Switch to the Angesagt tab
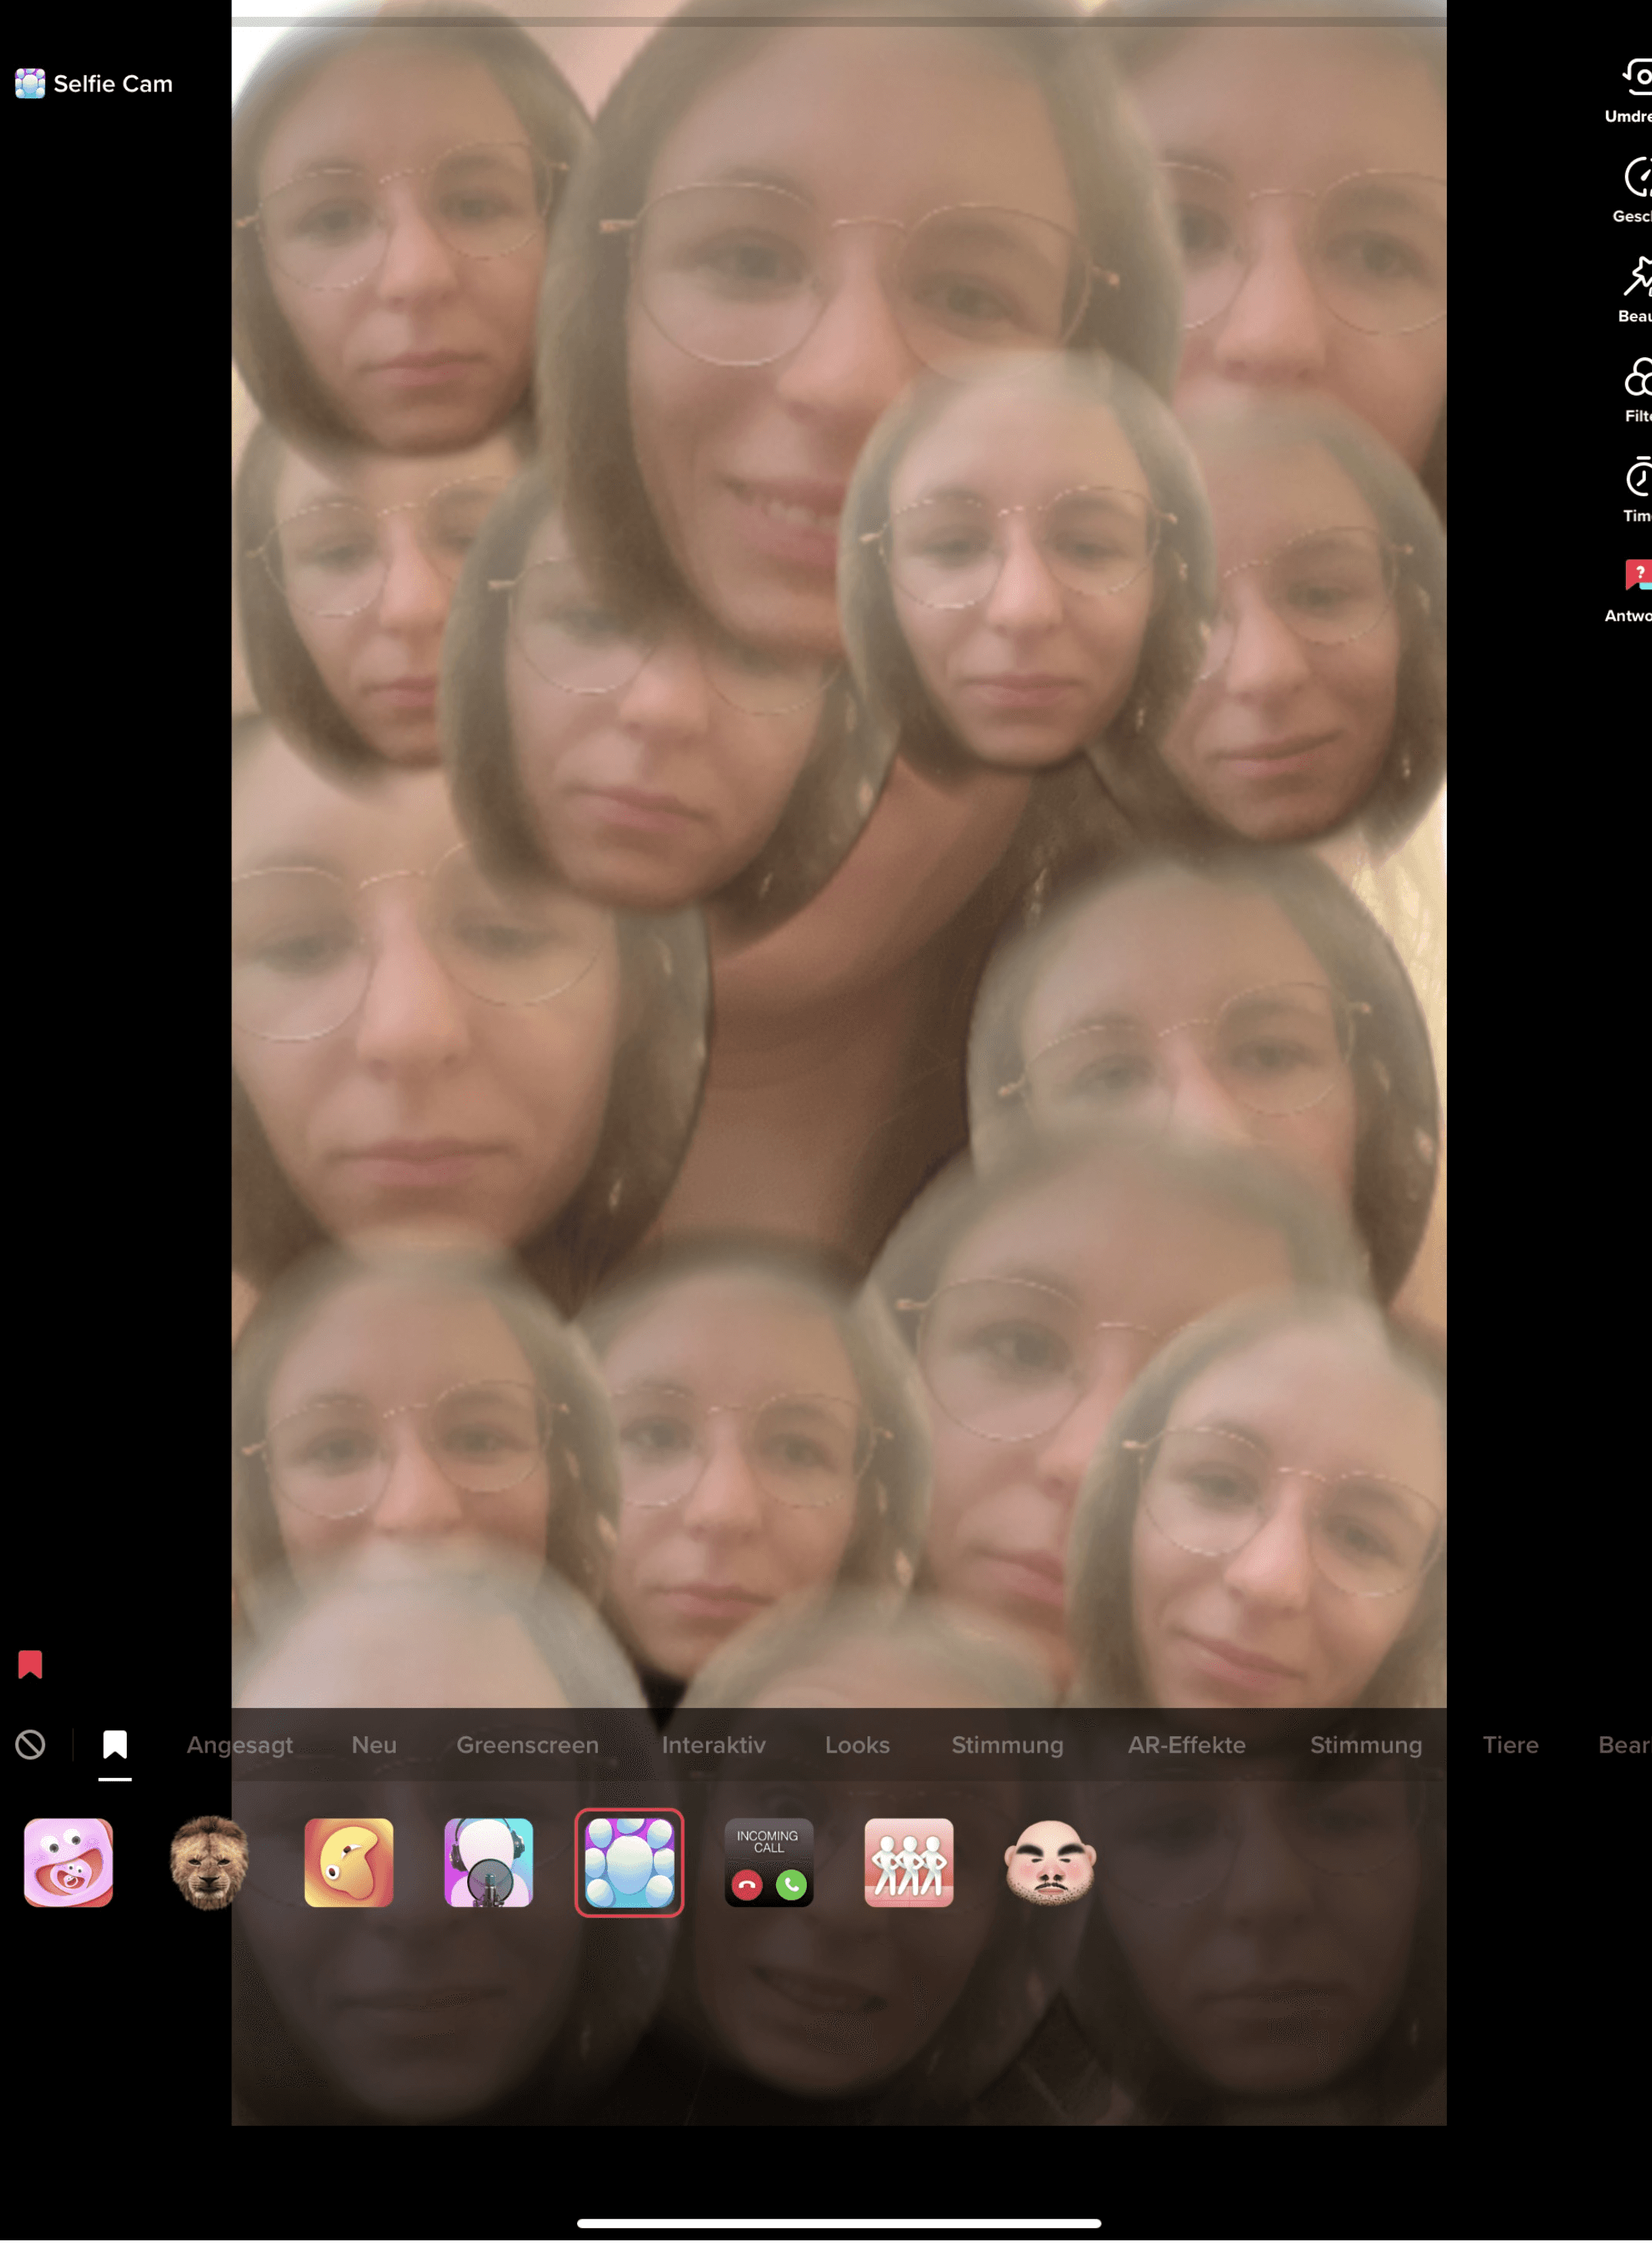 (240, 1745)
